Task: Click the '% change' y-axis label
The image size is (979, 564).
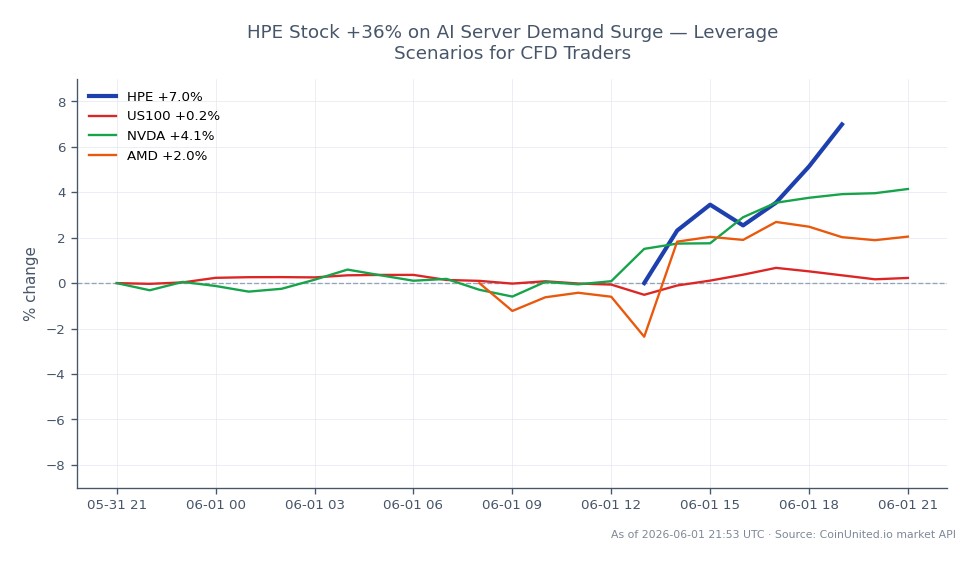Action: (29, 284)
